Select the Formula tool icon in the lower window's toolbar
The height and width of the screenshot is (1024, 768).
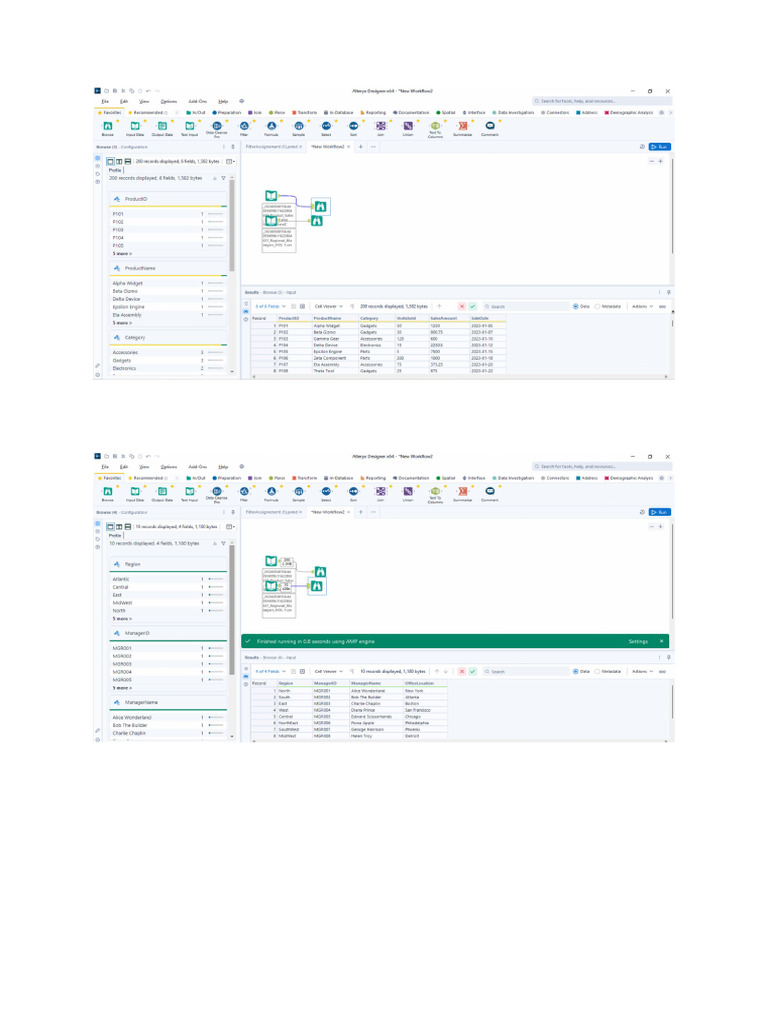(271, 492)
